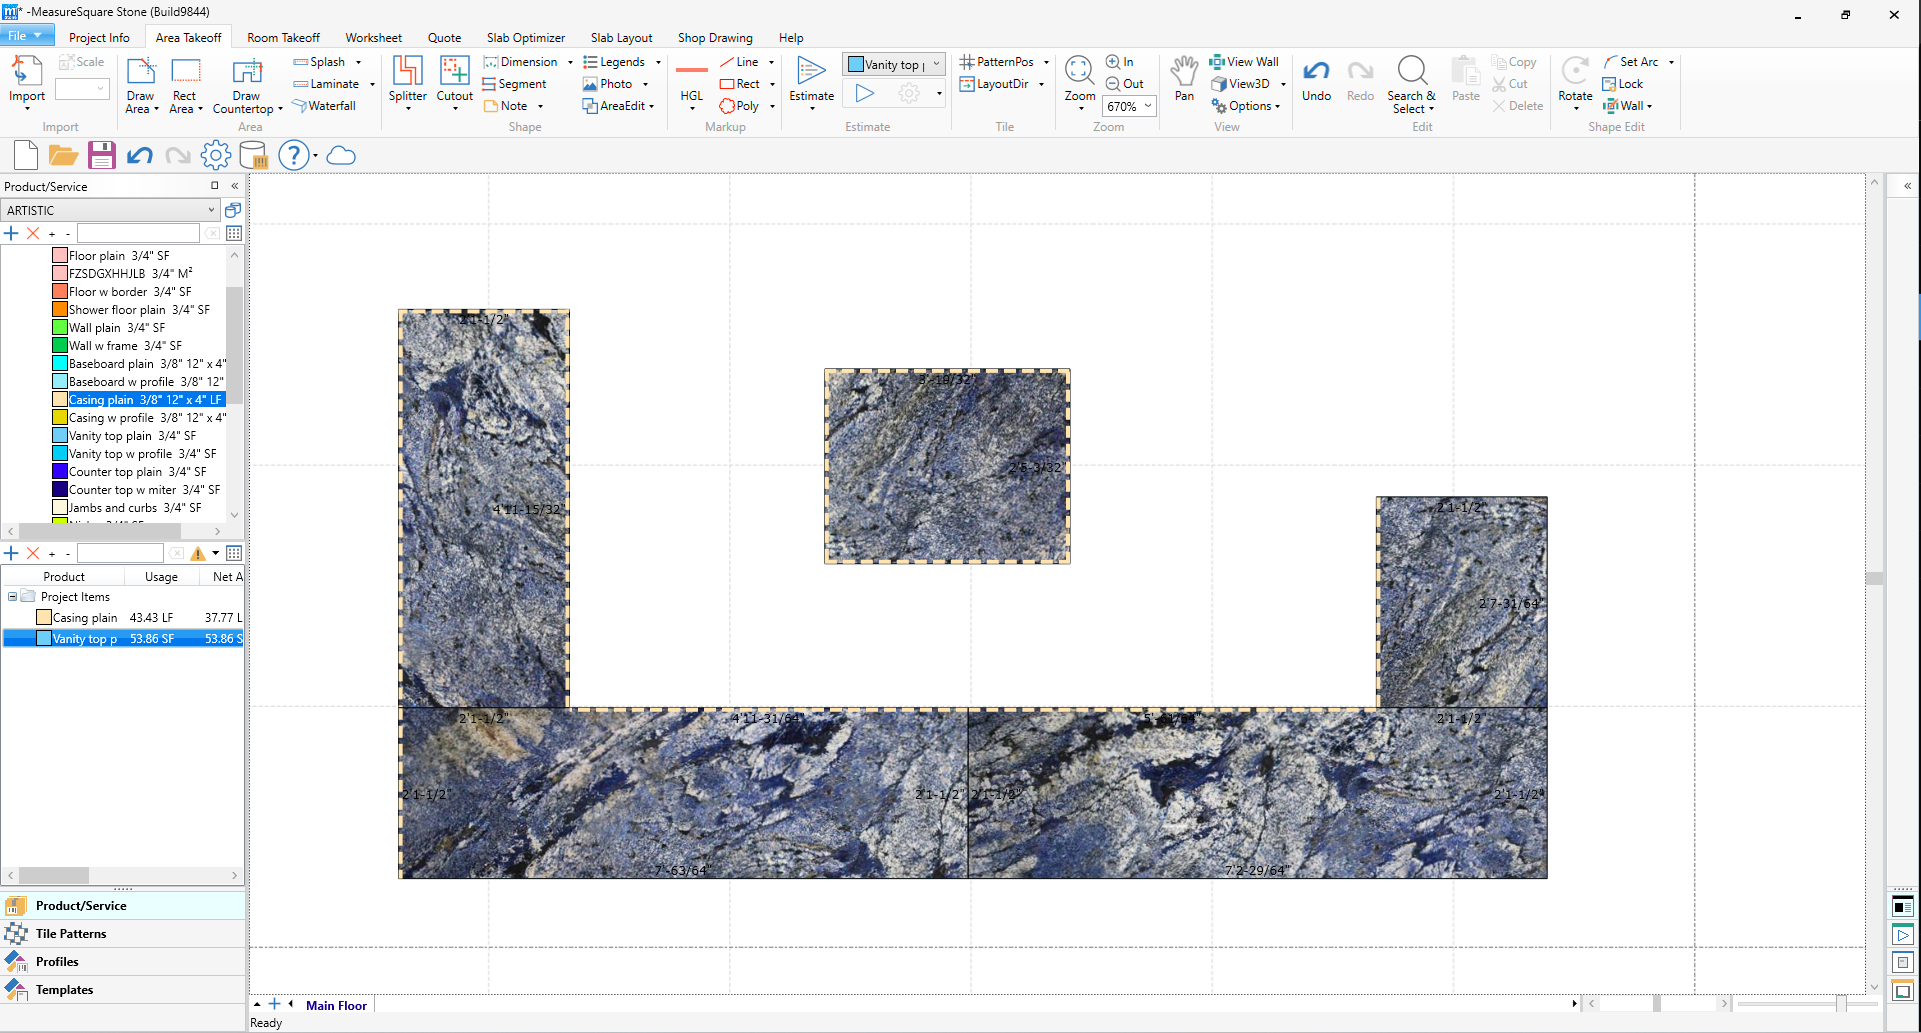Open the Tile Patterns panel
Viewport: 1921px width, 1033px height.
point(71,934)
